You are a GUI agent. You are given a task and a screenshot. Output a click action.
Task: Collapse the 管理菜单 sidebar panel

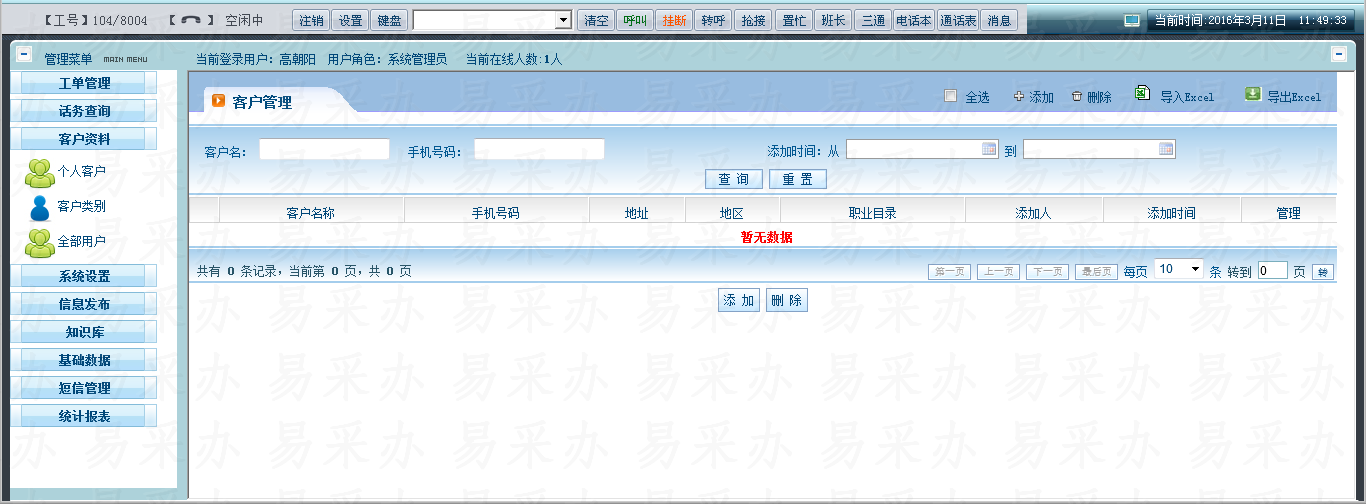pyautogui.click(x=24, y=54)
